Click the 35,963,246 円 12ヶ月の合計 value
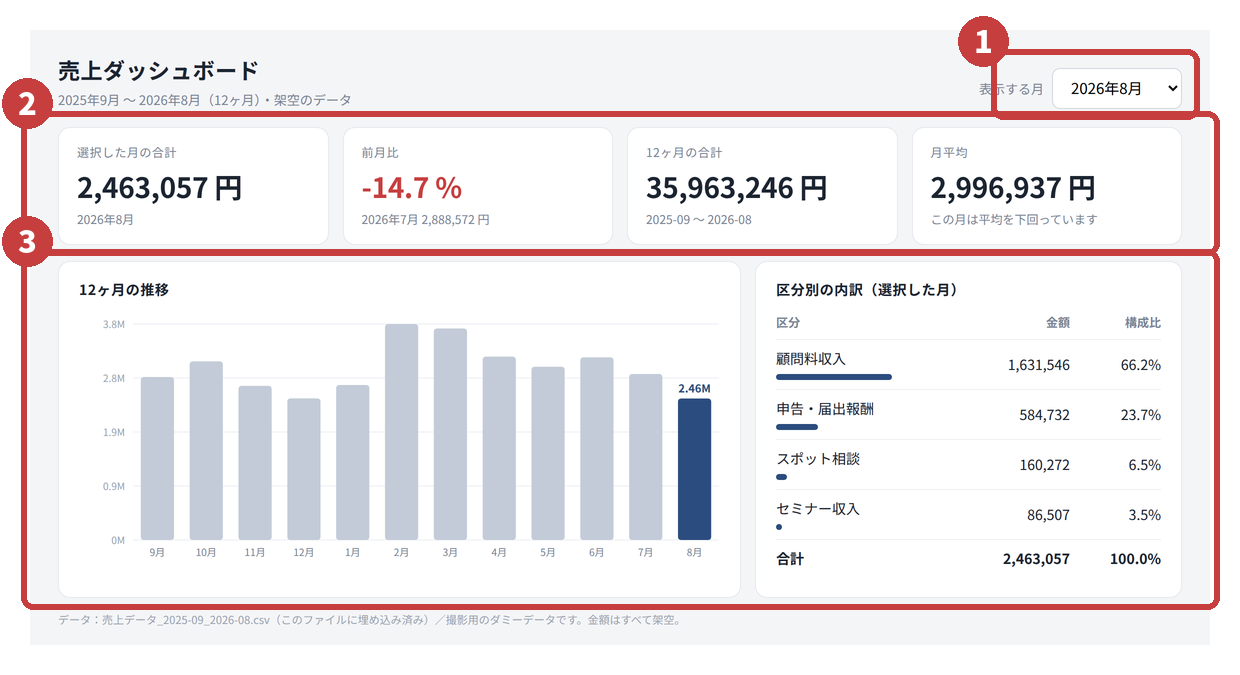The width and height of the screenshot is (1240, 675). (x=737, y=187)
